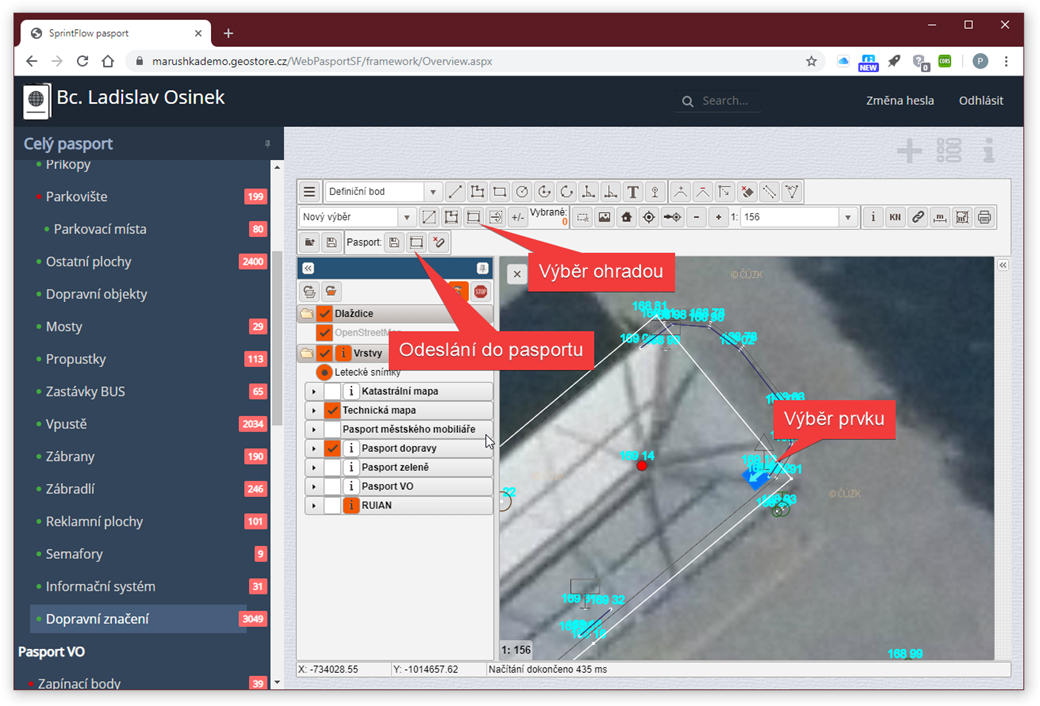Click the print map icon
This screenshot has height=706, width=1040.
984,217
